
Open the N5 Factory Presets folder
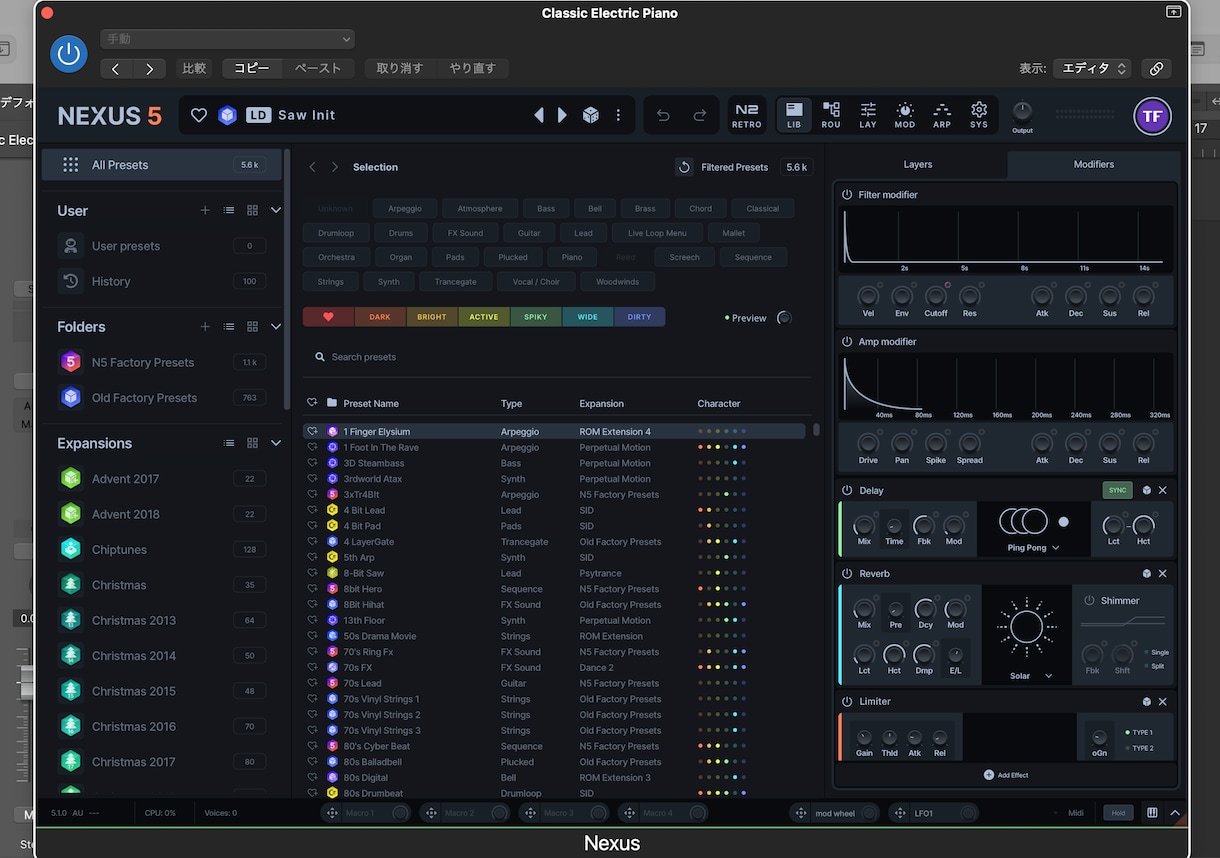(162, 362)
